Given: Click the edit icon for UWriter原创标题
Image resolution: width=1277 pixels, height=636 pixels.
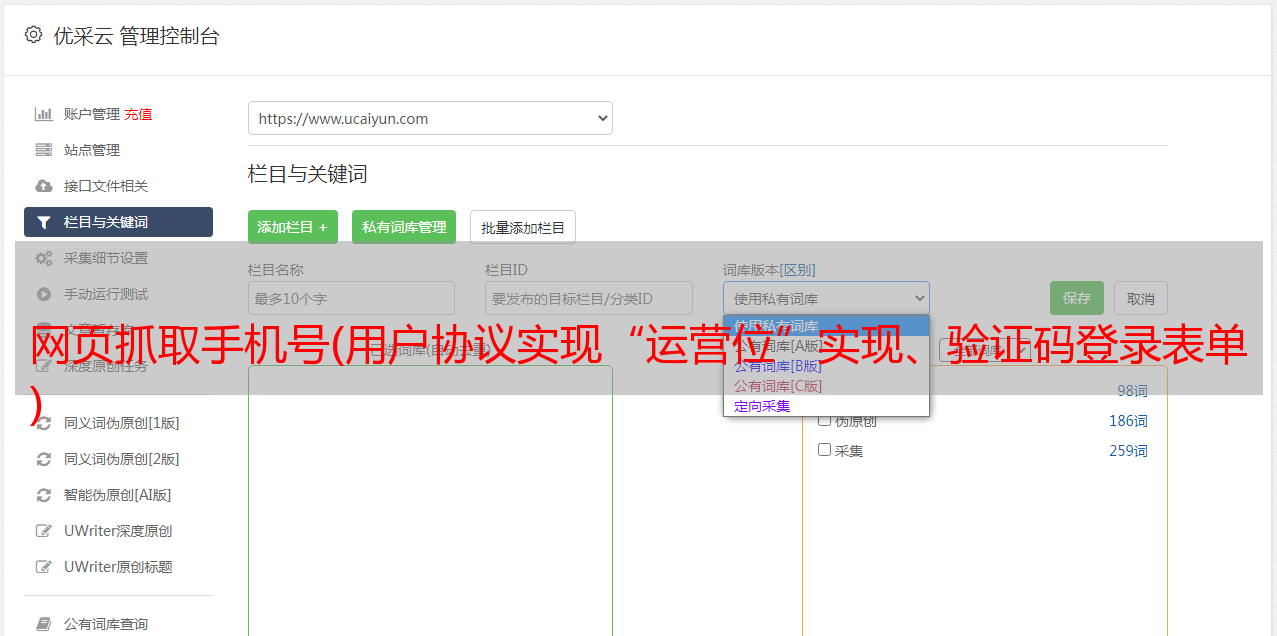Looking at the screenshot, I should point(44,567).
